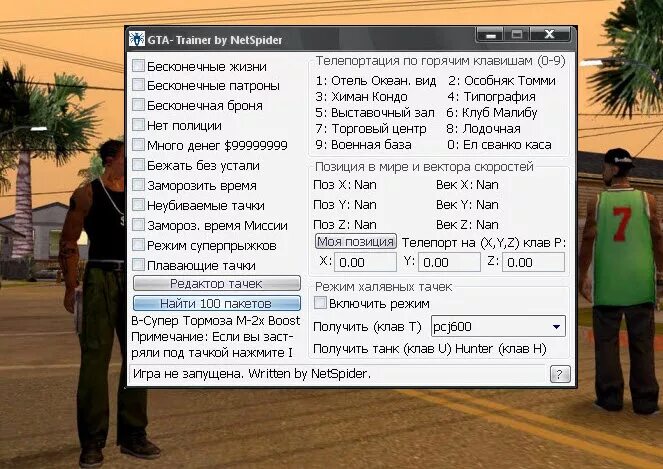
Task: Click Найти 100 пакетов button
Action: pos(216,303)
